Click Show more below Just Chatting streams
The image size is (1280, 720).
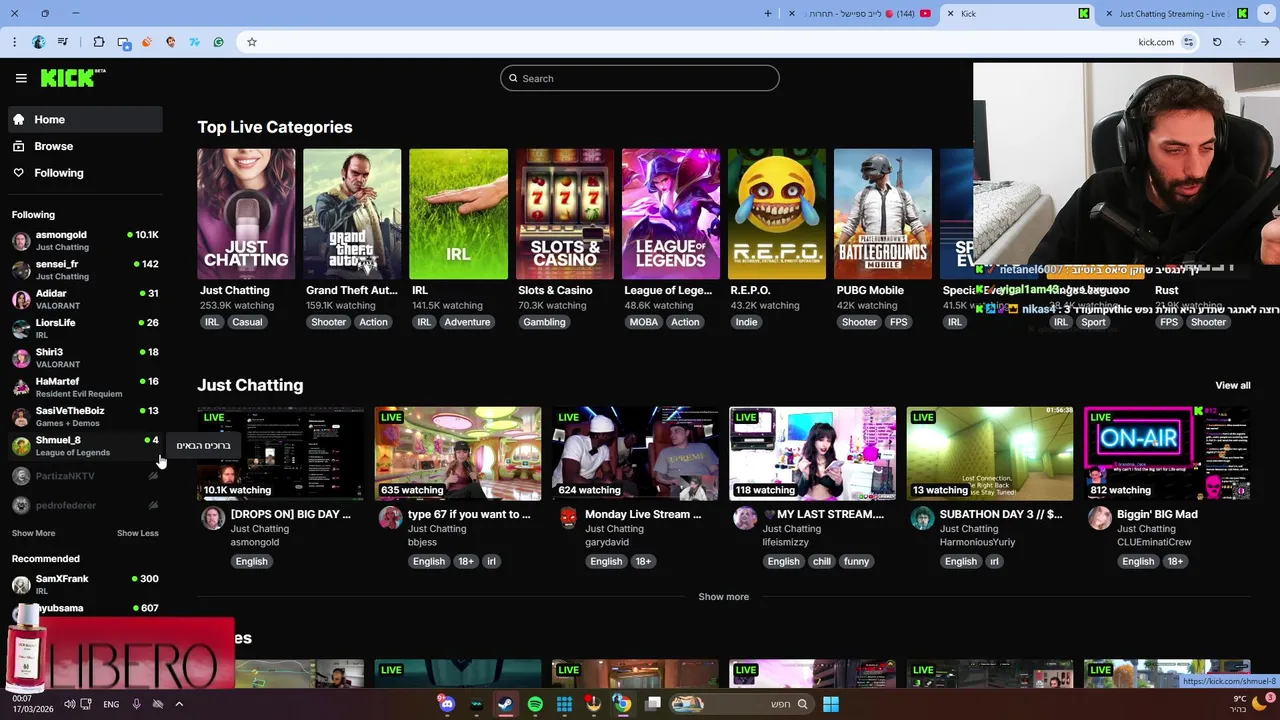[x=723, y=597]
